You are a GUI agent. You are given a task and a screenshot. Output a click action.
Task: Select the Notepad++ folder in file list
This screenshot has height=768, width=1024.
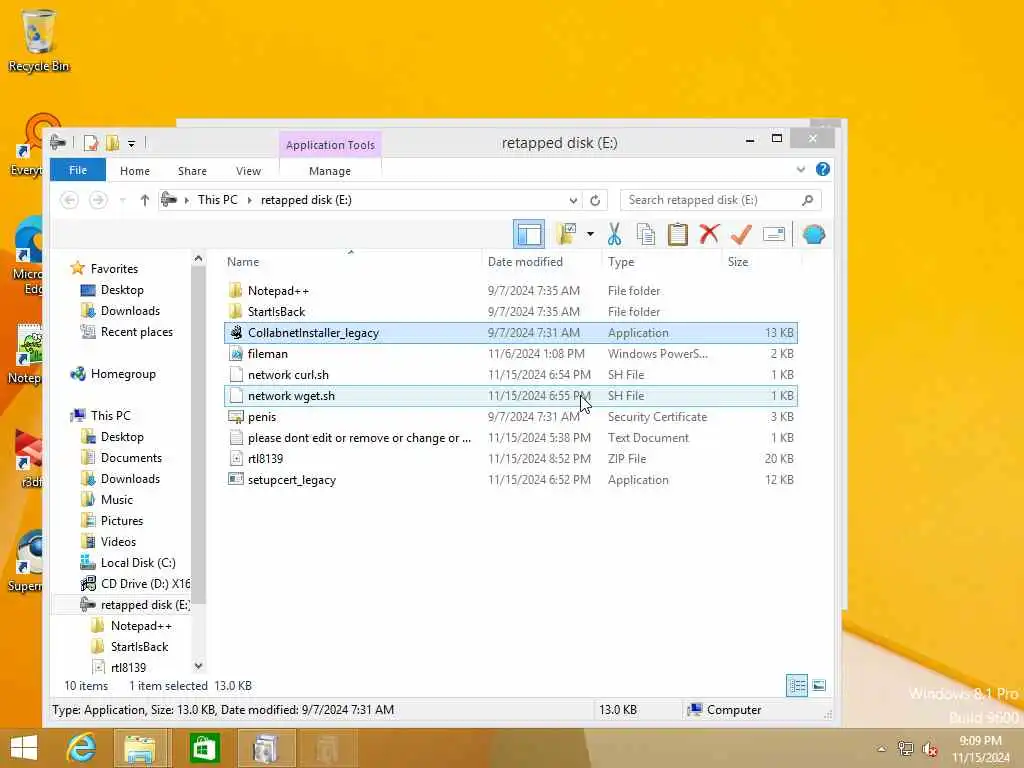(511, 291)
